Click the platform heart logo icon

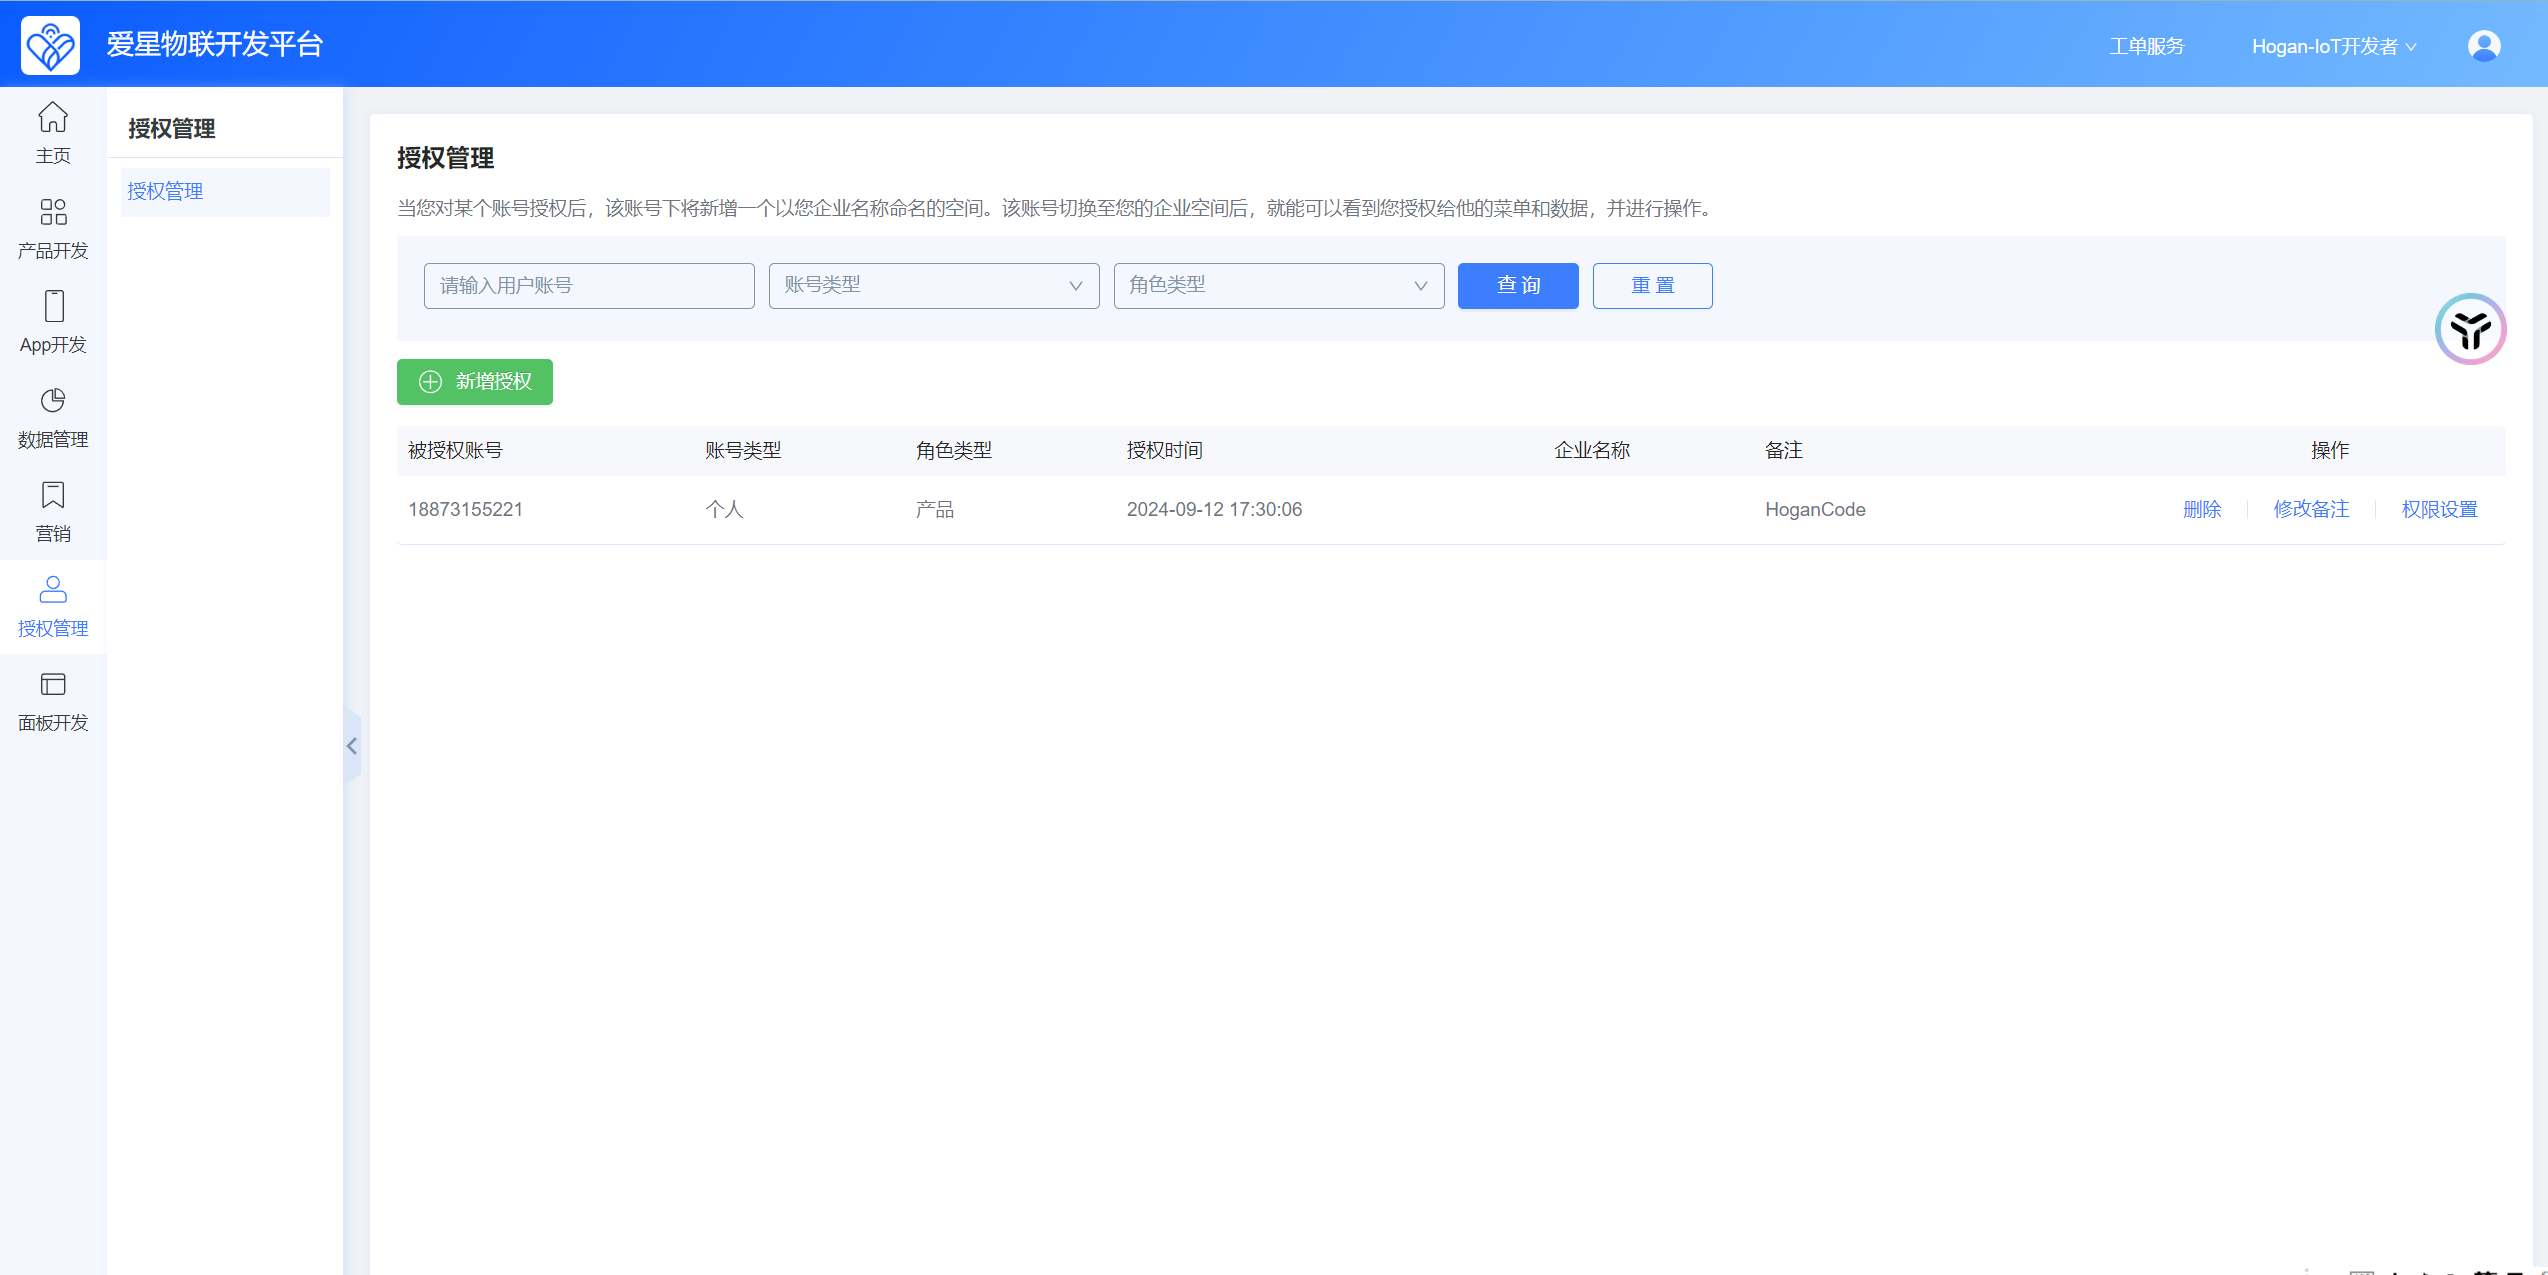(51, 45)
